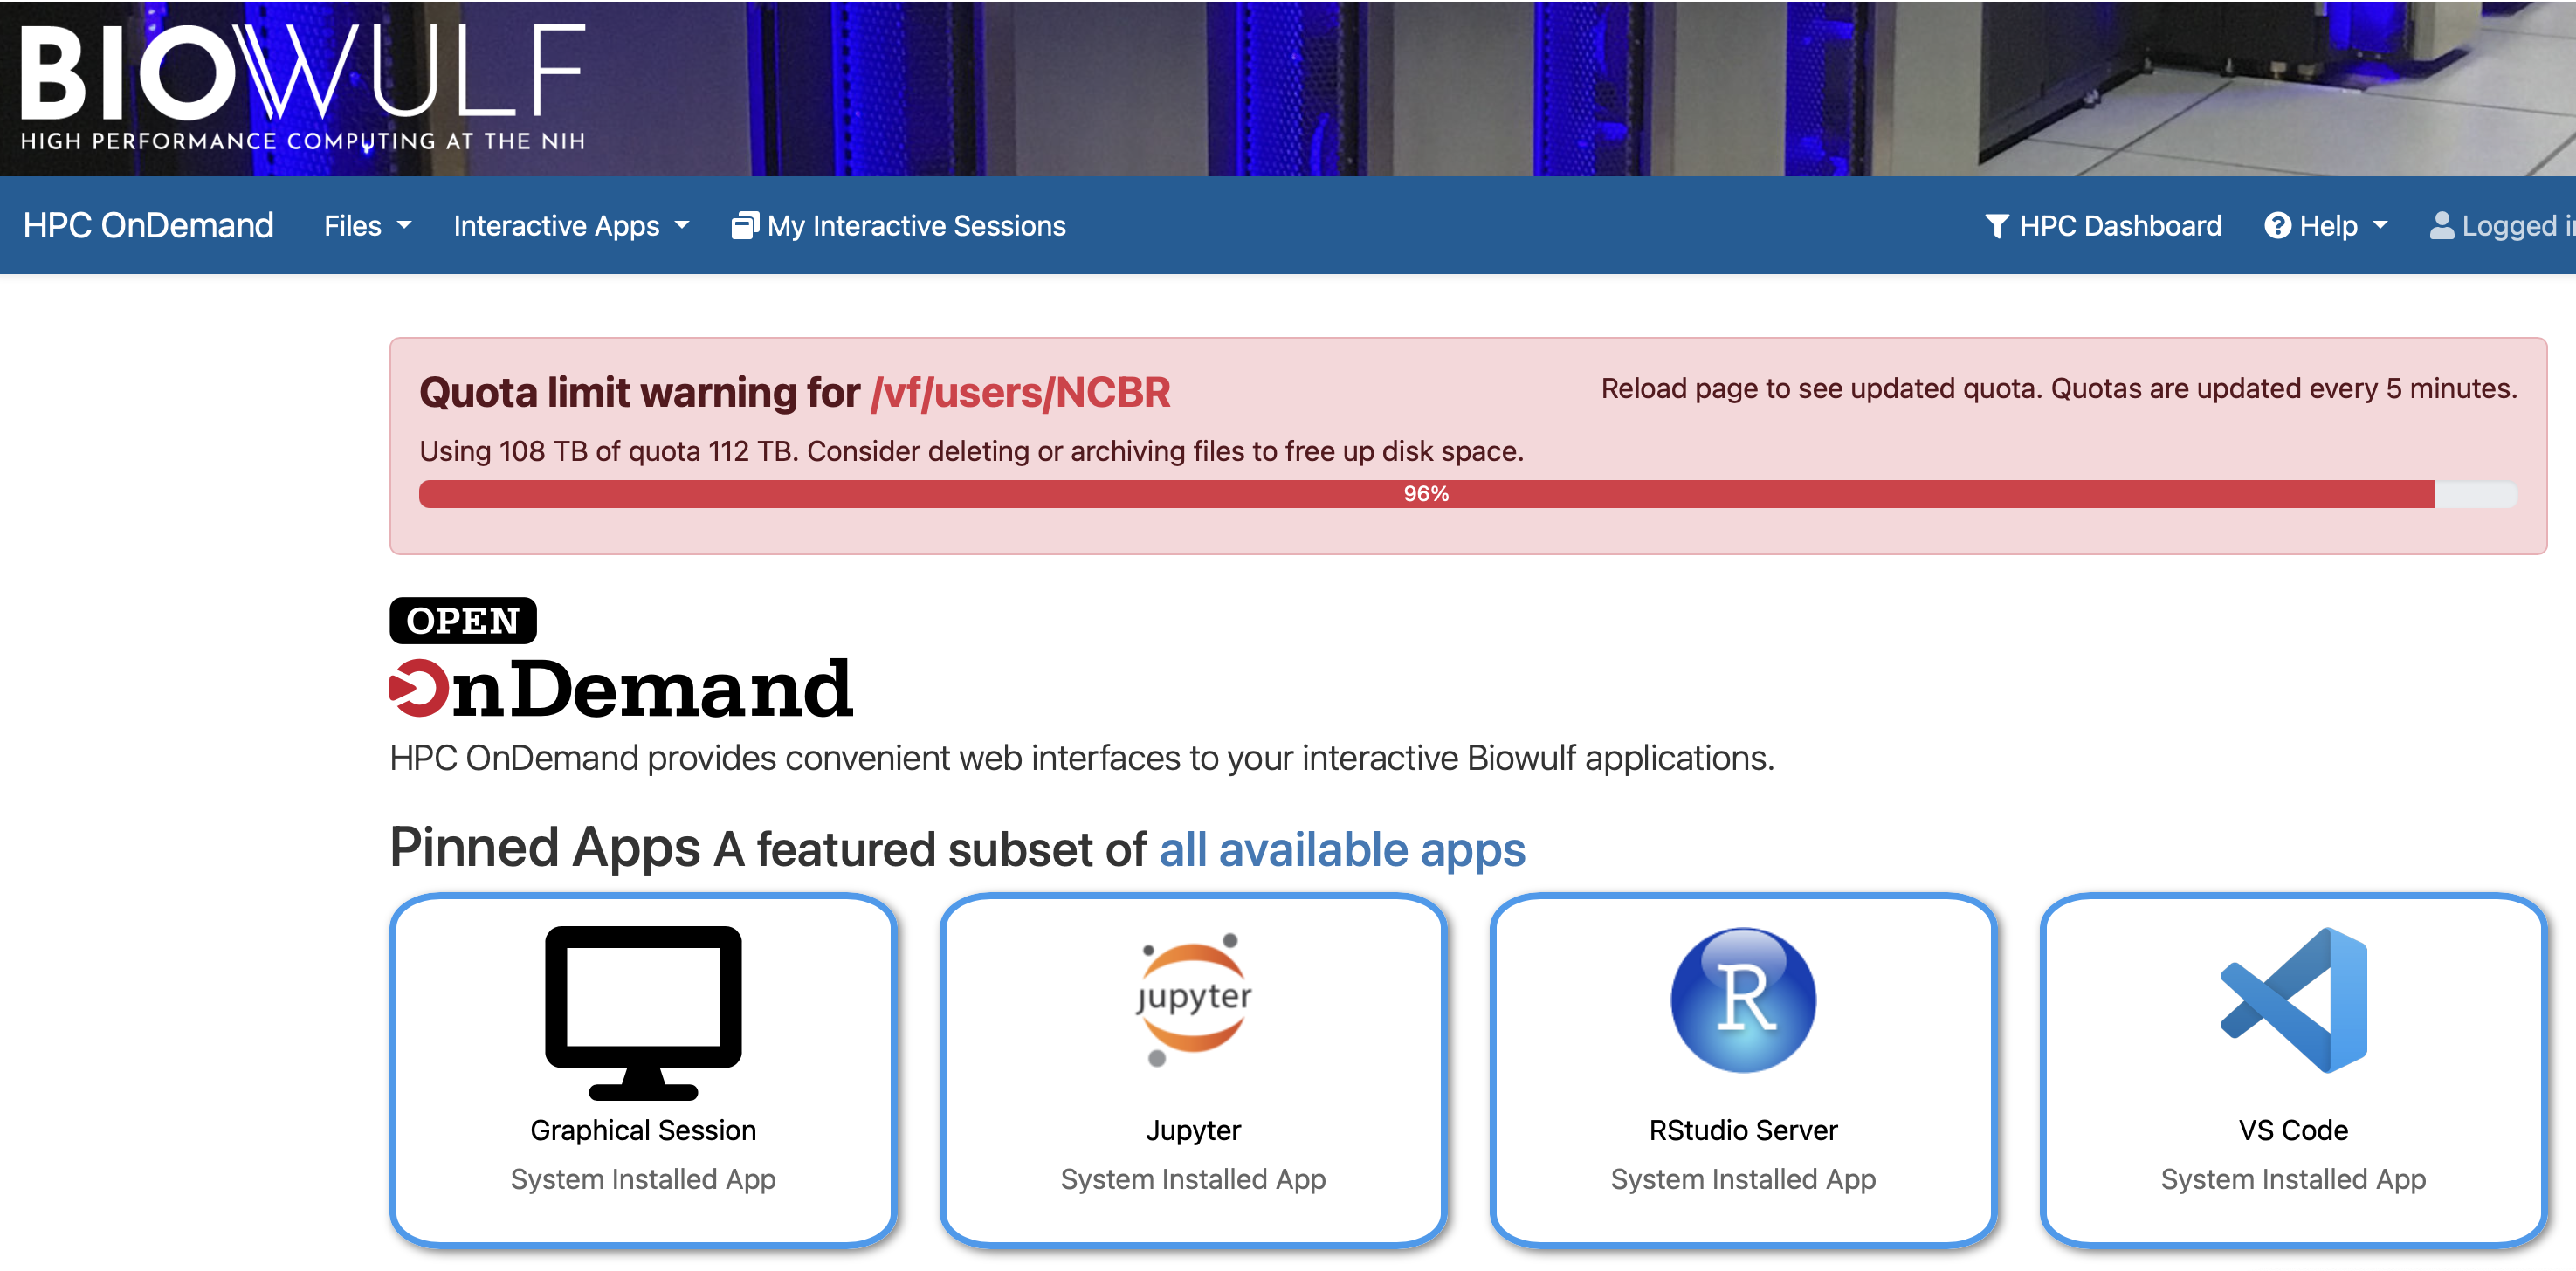Click the HPC OnDemand description sentence

pos(1082,758)
